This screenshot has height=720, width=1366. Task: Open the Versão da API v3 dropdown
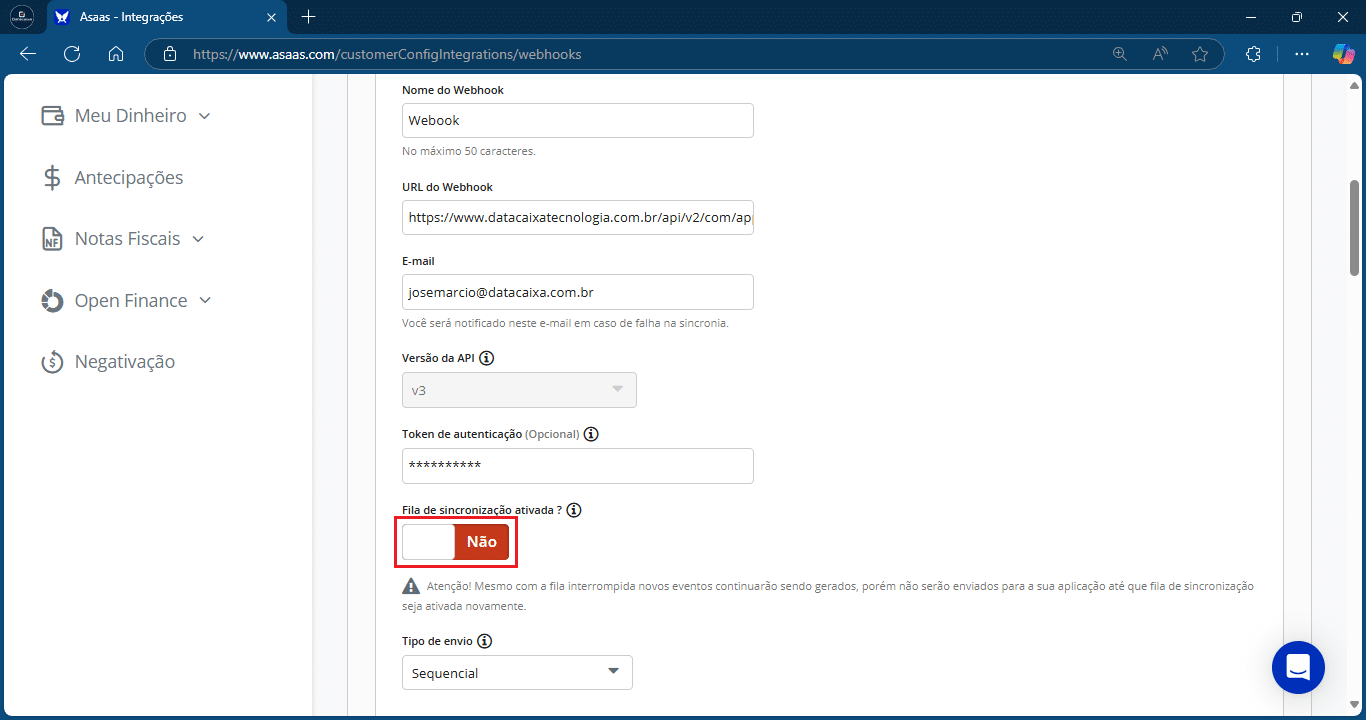click(519, 390)
